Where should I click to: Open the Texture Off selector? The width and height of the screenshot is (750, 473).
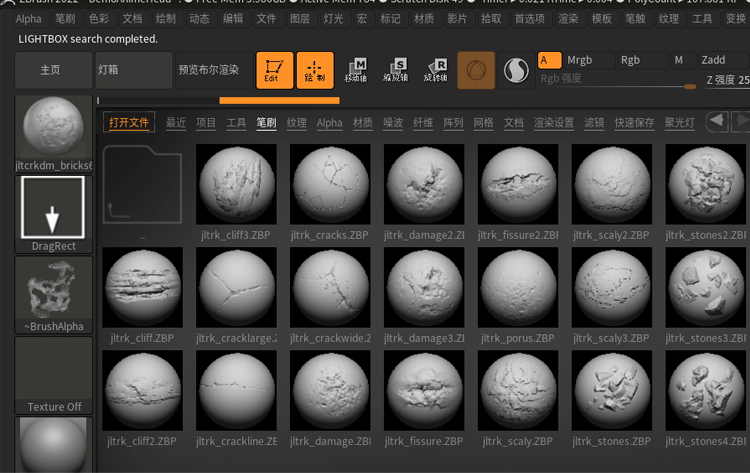click(54, 375)
